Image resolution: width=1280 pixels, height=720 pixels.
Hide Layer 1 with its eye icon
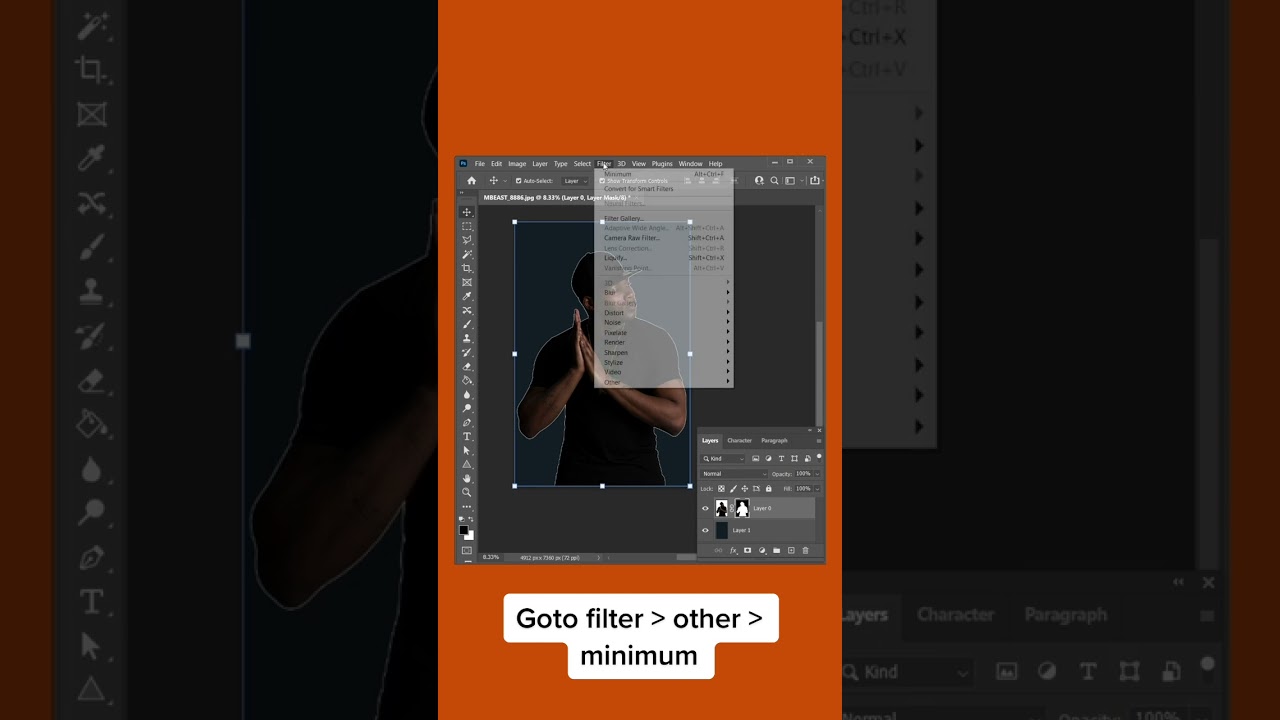705,530
